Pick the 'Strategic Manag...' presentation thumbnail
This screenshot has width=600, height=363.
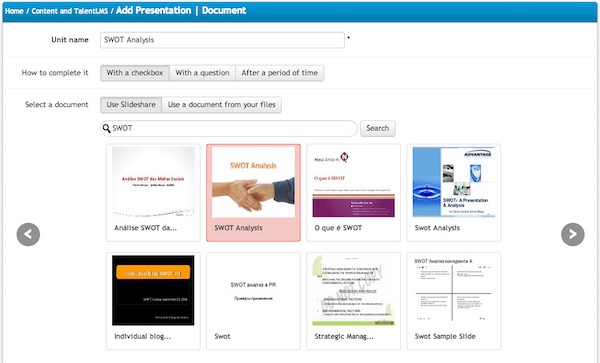354,301
